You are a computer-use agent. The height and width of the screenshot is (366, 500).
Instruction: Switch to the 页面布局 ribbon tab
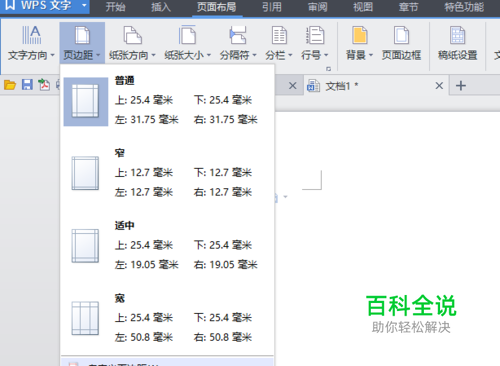(x=217, y=7)
